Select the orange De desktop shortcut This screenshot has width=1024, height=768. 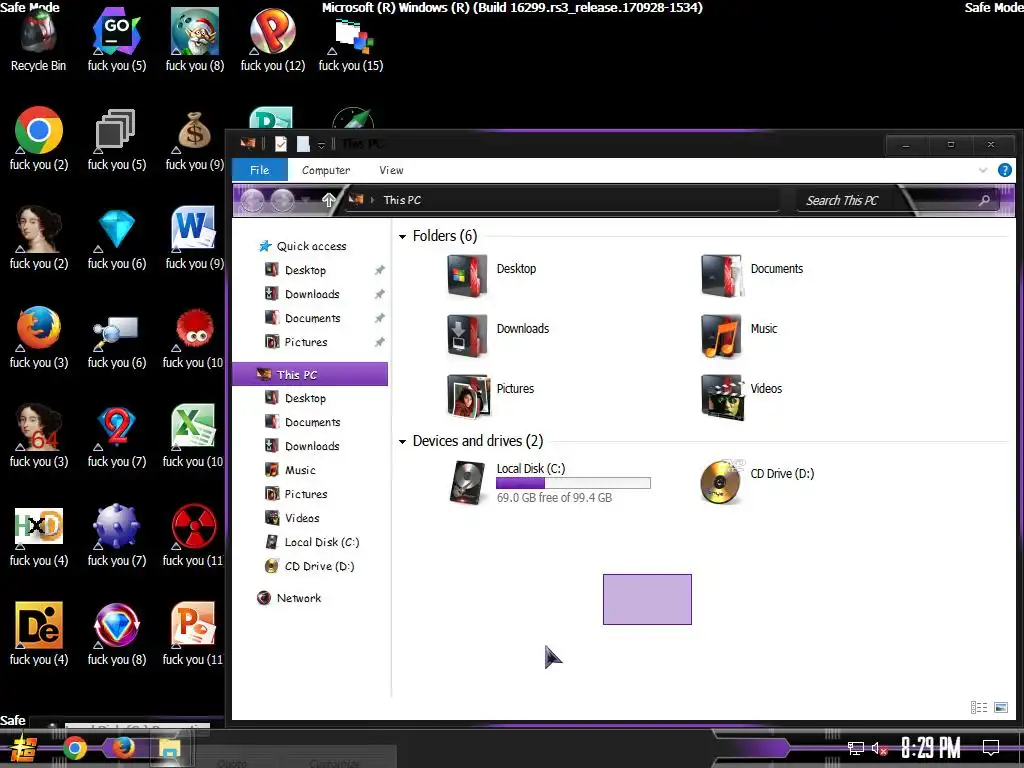click(x=39, y=633)
